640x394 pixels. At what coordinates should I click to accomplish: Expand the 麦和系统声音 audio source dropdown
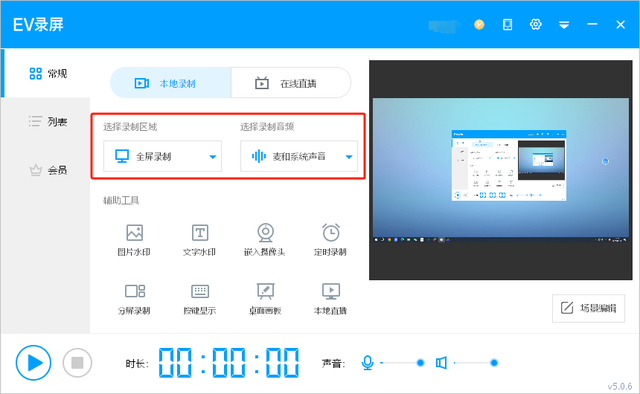299,156
